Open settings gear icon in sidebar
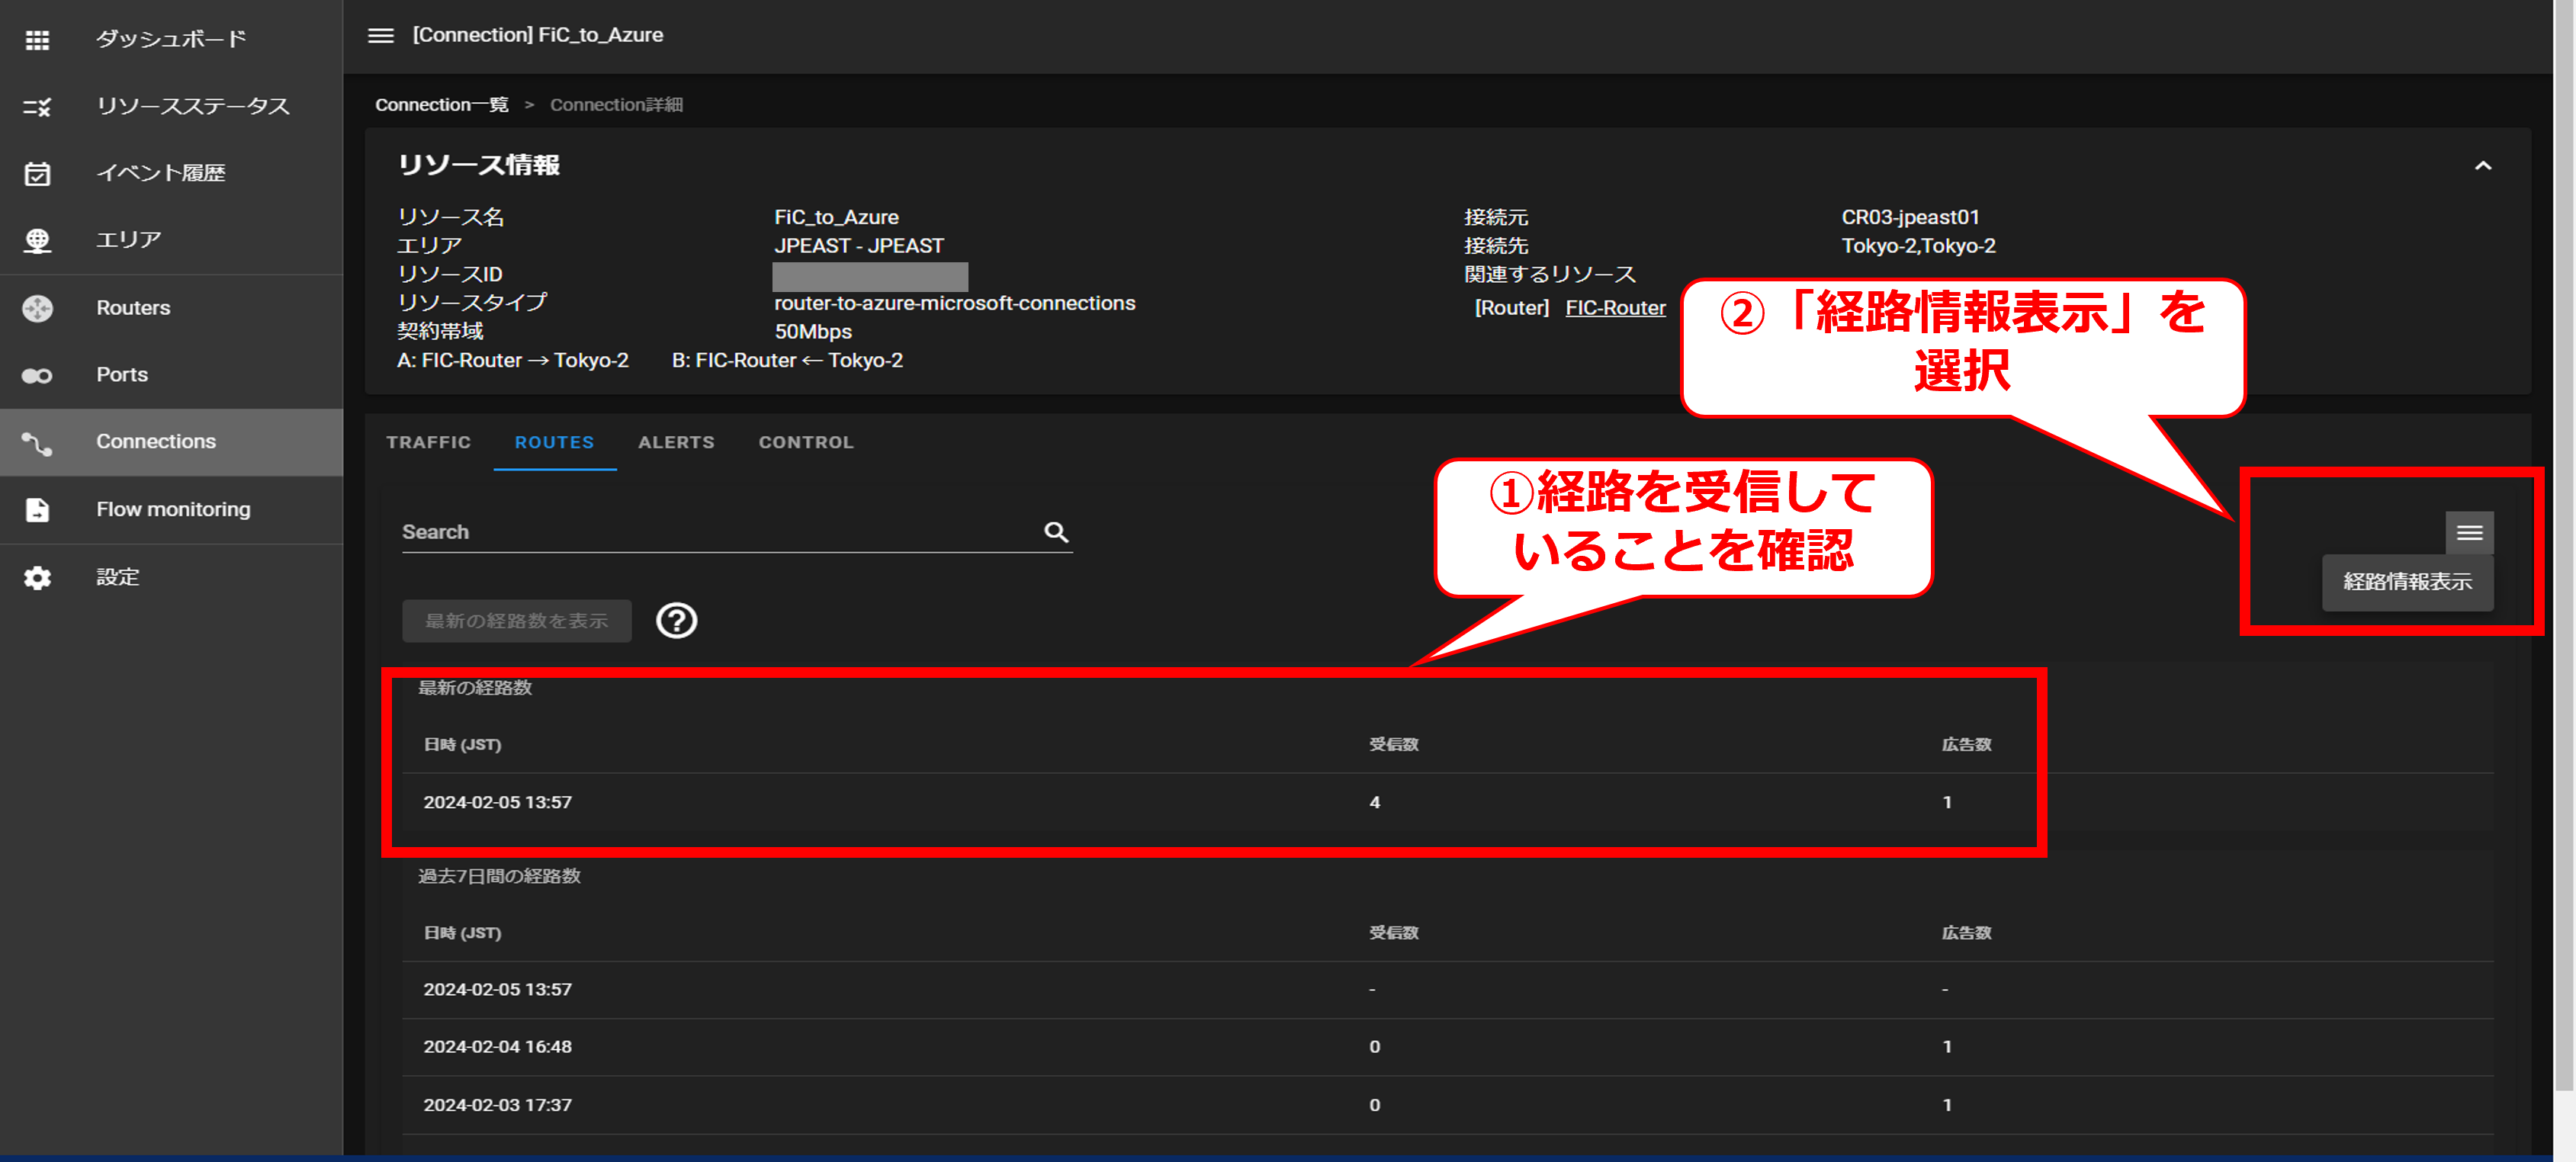Image resolution: width=2576 pixels, height=1162 pixels. click(37, 577)
